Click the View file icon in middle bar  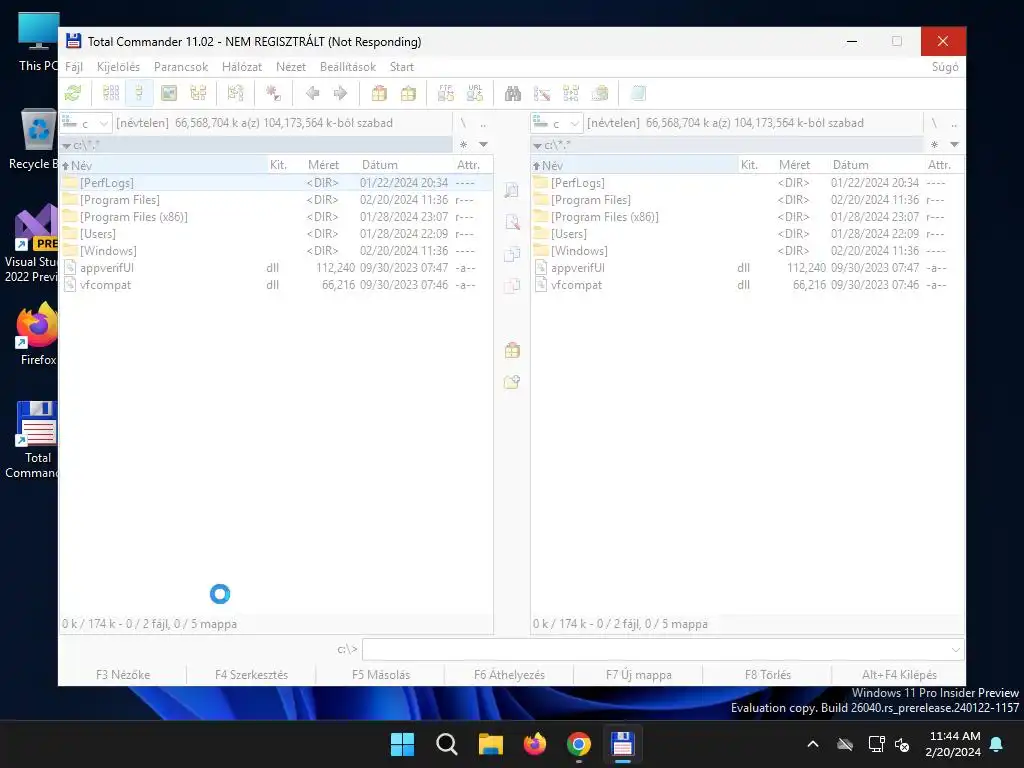click(x=512, y=190)
